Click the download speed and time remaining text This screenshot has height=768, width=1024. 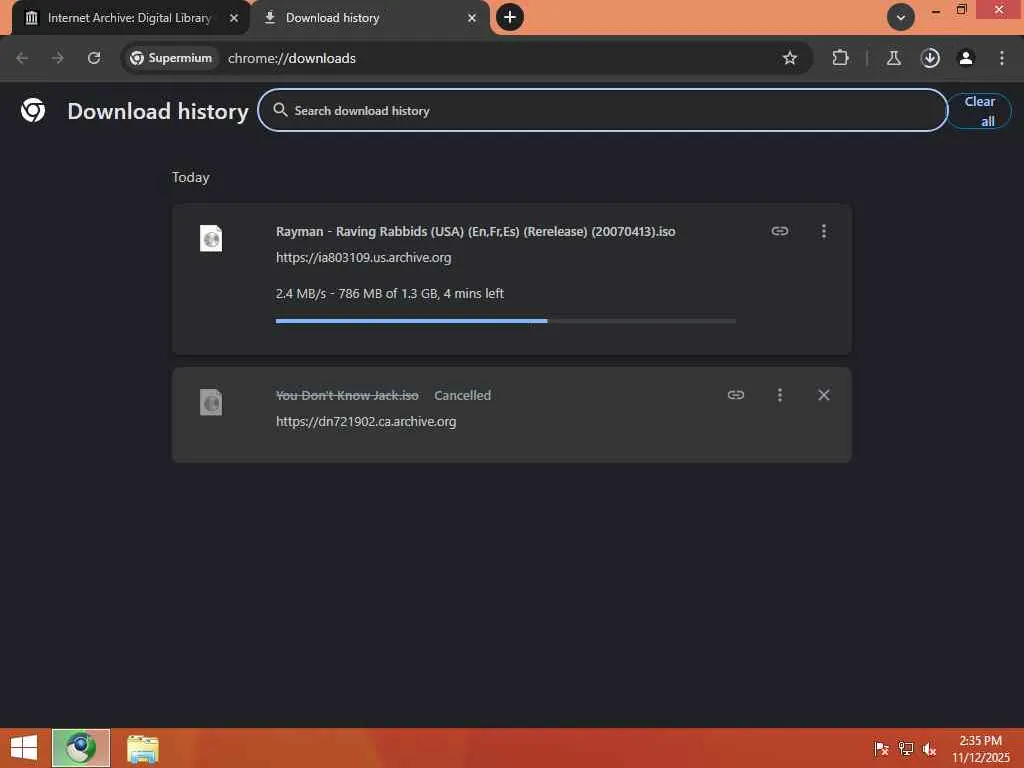[x=389, y=293]
